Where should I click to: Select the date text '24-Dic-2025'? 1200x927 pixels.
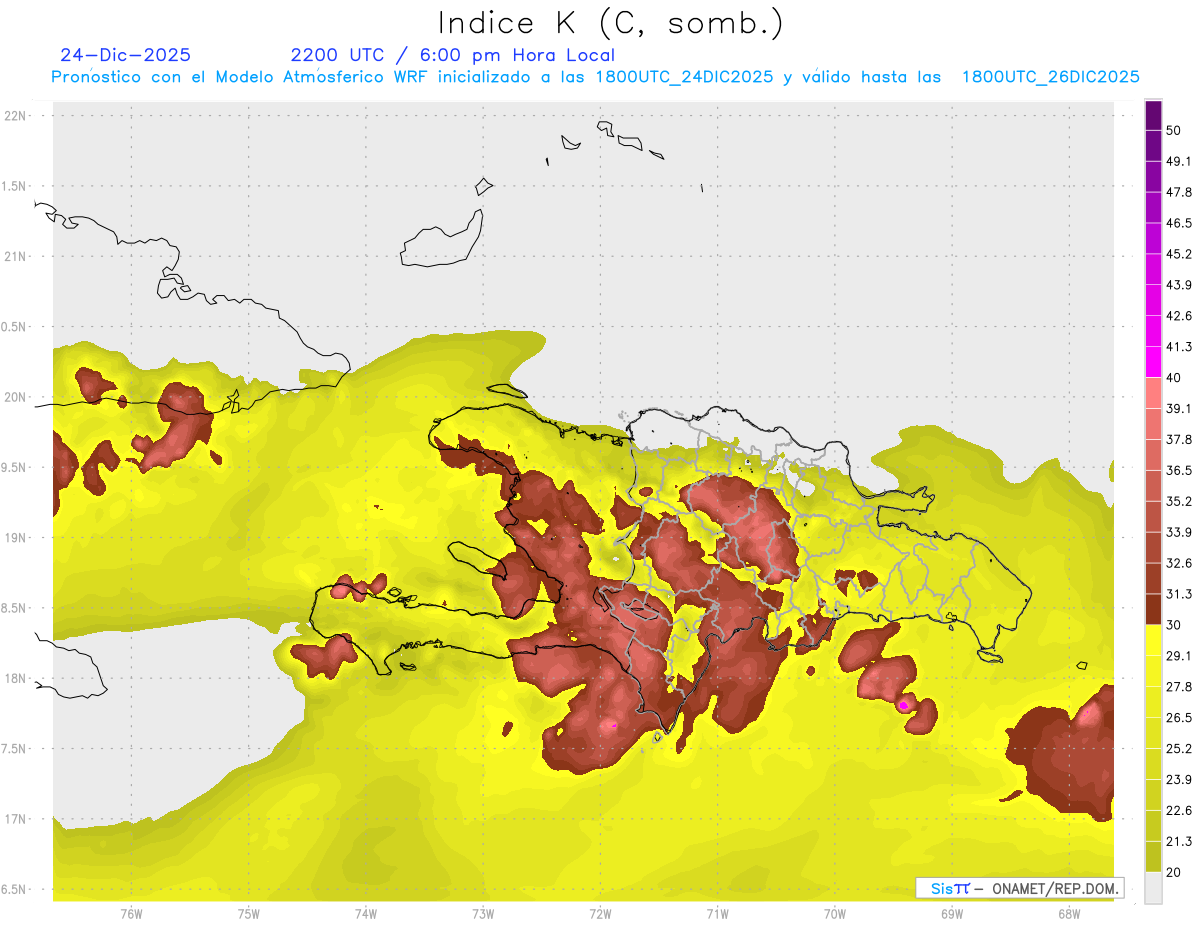click(x=125, y=55)
